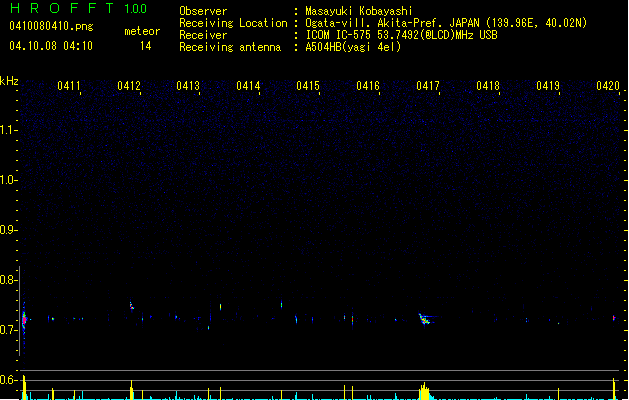The height and width of the screenshot is (400, 629).
Task: Select the file name 0410080410.png
Action: coord(51,26)
